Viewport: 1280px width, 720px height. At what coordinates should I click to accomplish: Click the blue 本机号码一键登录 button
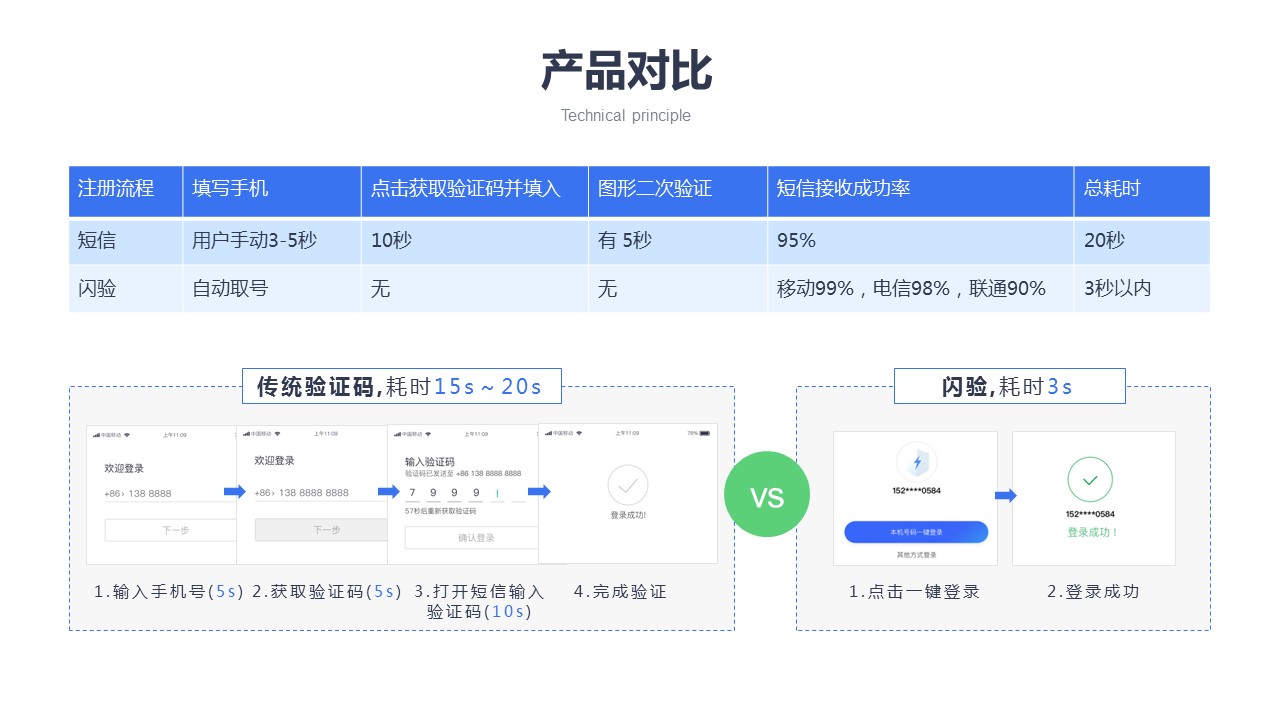pyautogui.click(x=916, y=532)
